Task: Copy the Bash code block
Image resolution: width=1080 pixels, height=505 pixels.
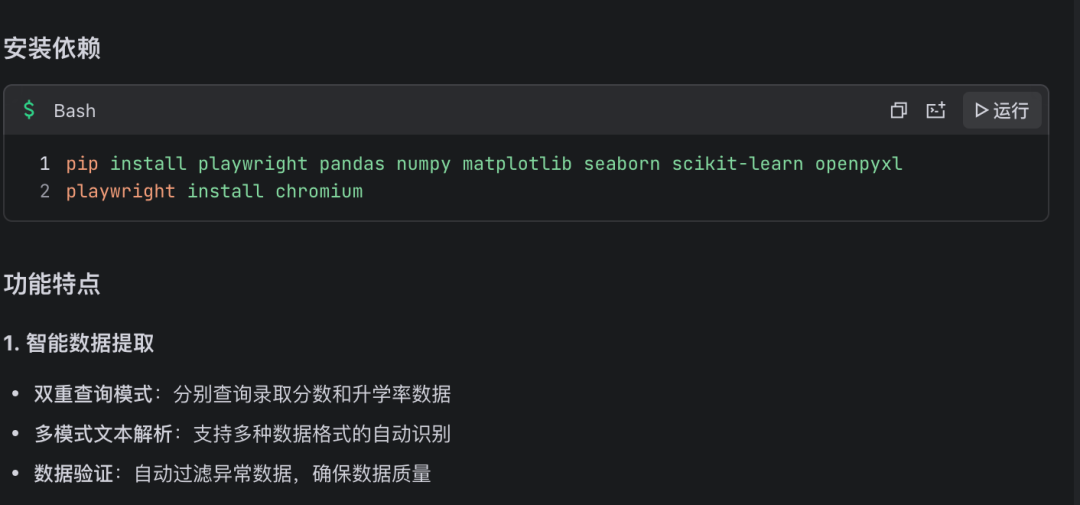Action: [x=898, y=111]
